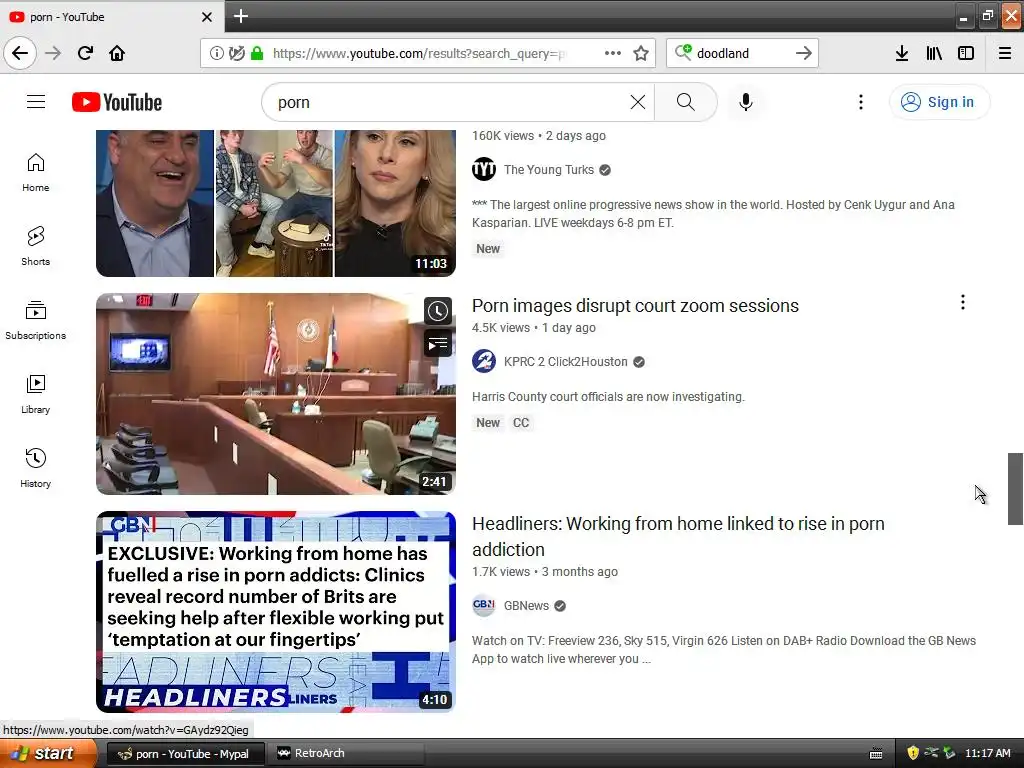The height and width of the screenshot is (768, 1024).
Task: Submit the doodland search with the arrow
Action: tap(804, 53)
